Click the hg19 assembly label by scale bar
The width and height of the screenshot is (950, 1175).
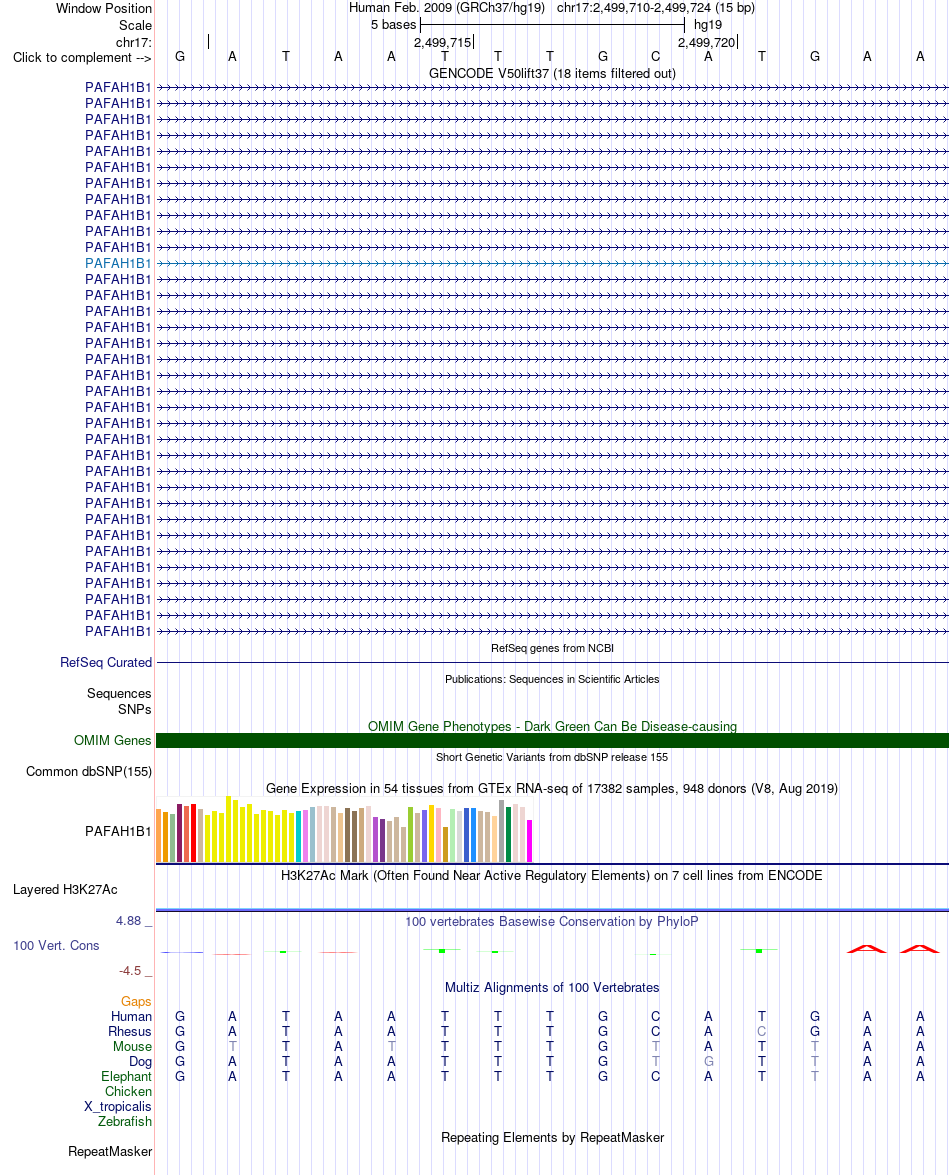point(708,25)
